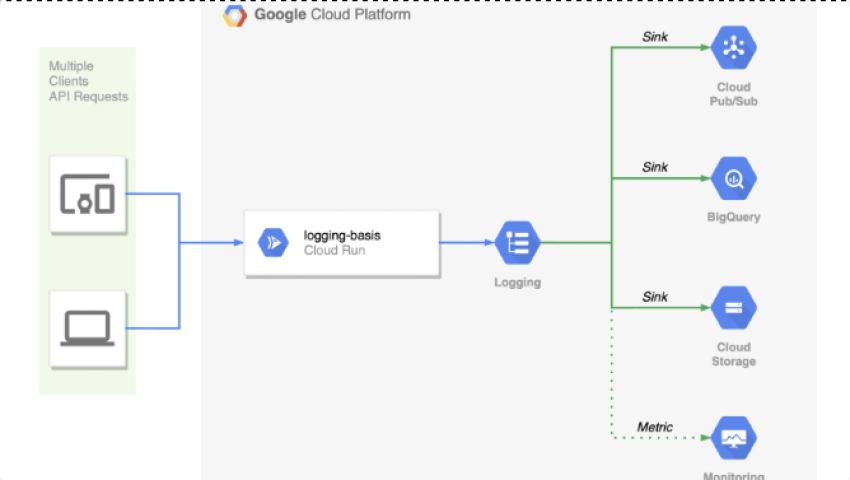Select the multi-device clients icon
The width and height of the screenshot is (850, 480).
(x=87, y=194)
